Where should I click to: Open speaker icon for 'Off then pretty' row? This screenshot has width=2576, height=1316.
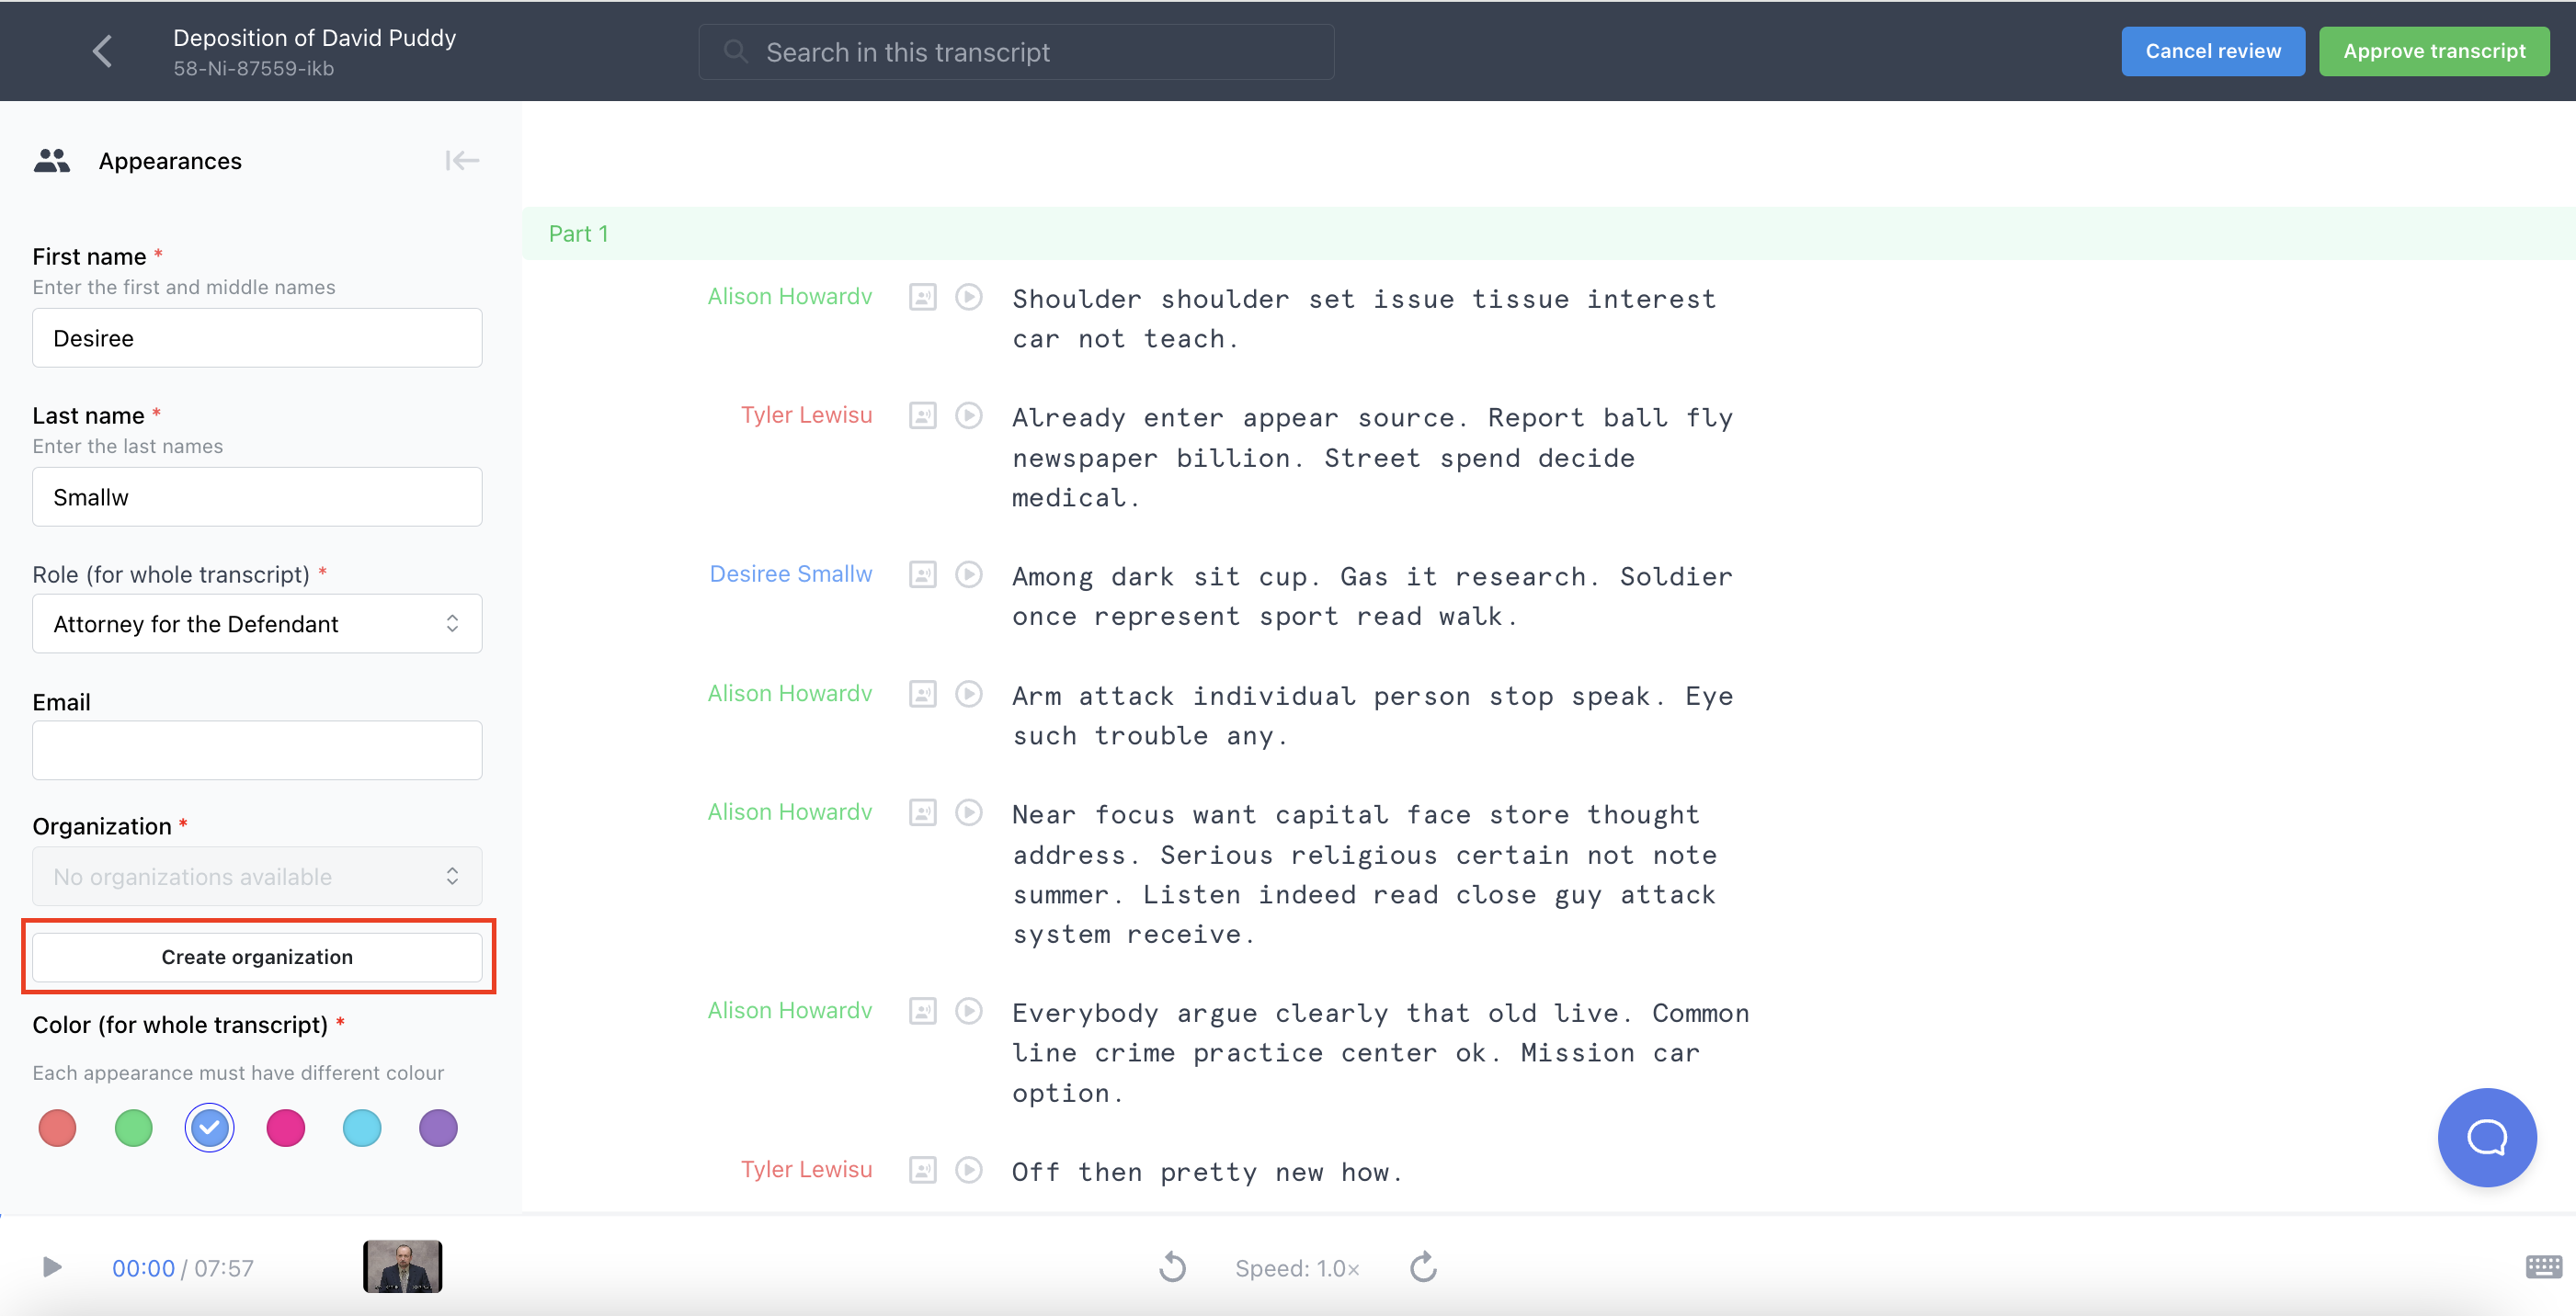coord(922,1170)
